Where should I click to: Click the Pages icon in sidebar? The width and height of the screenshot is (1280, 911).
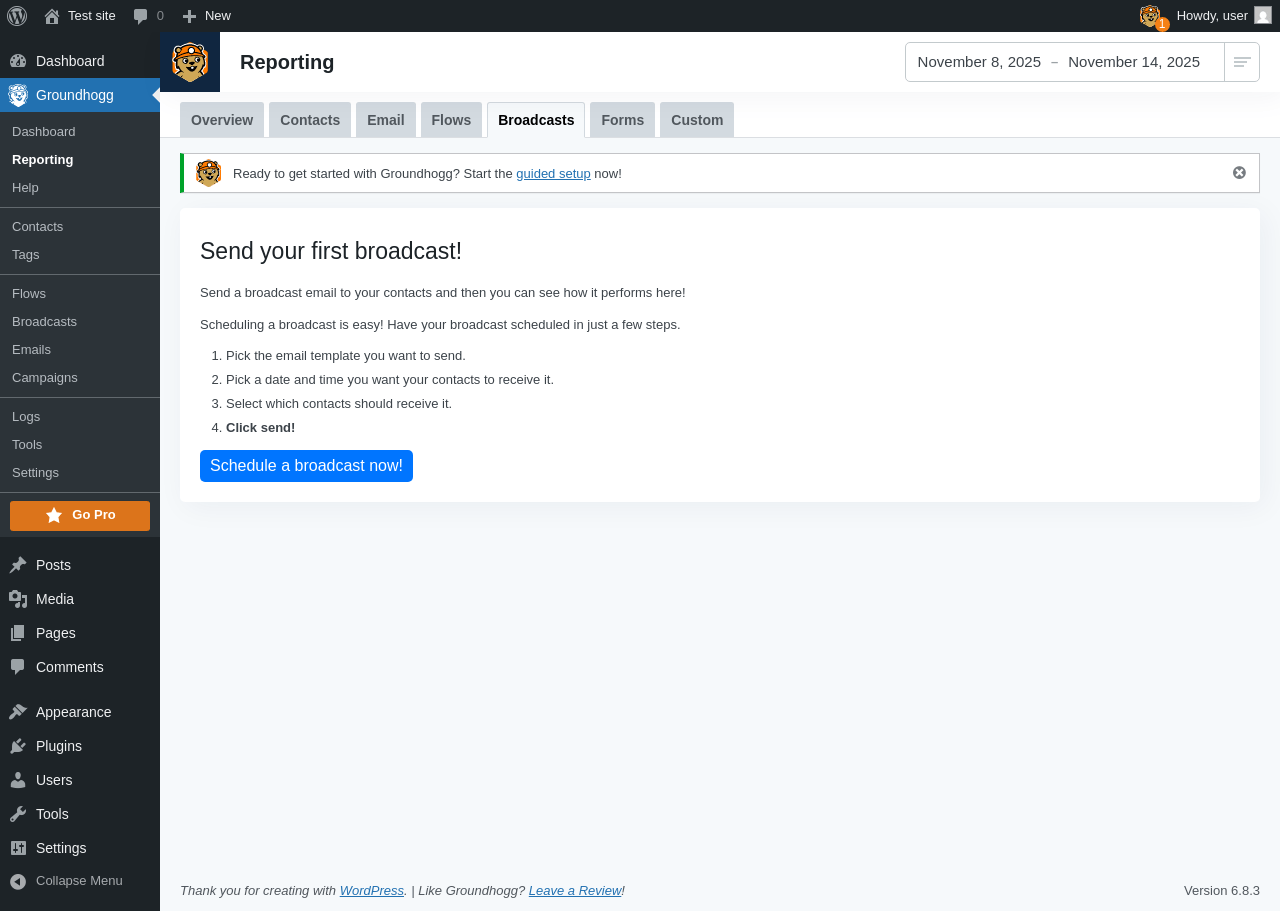coord(18,633)
